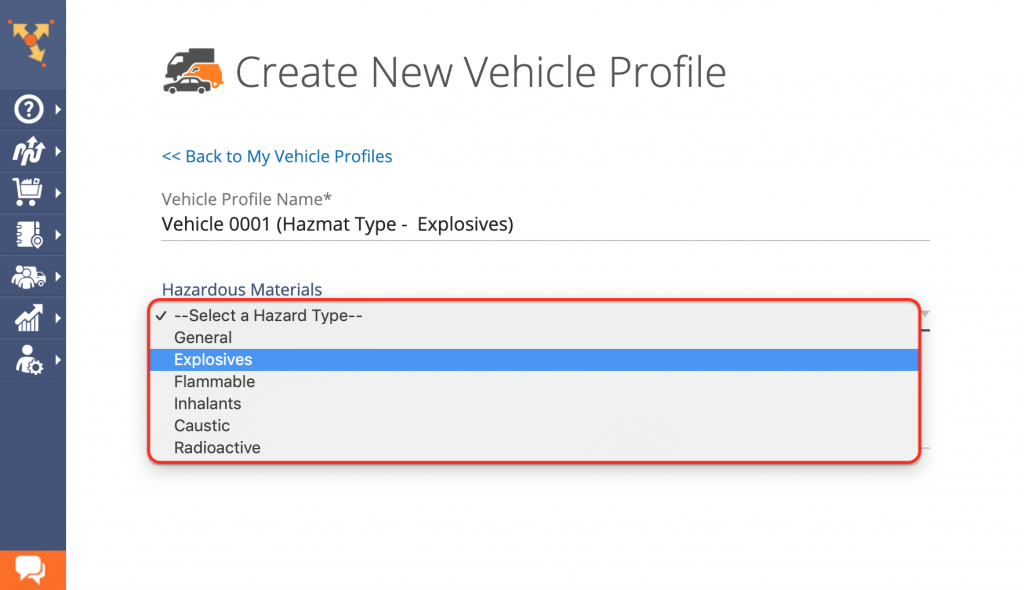Pick the Inhalants hazard type
This screenshot has width=1024, height=590.
point(207,404)
